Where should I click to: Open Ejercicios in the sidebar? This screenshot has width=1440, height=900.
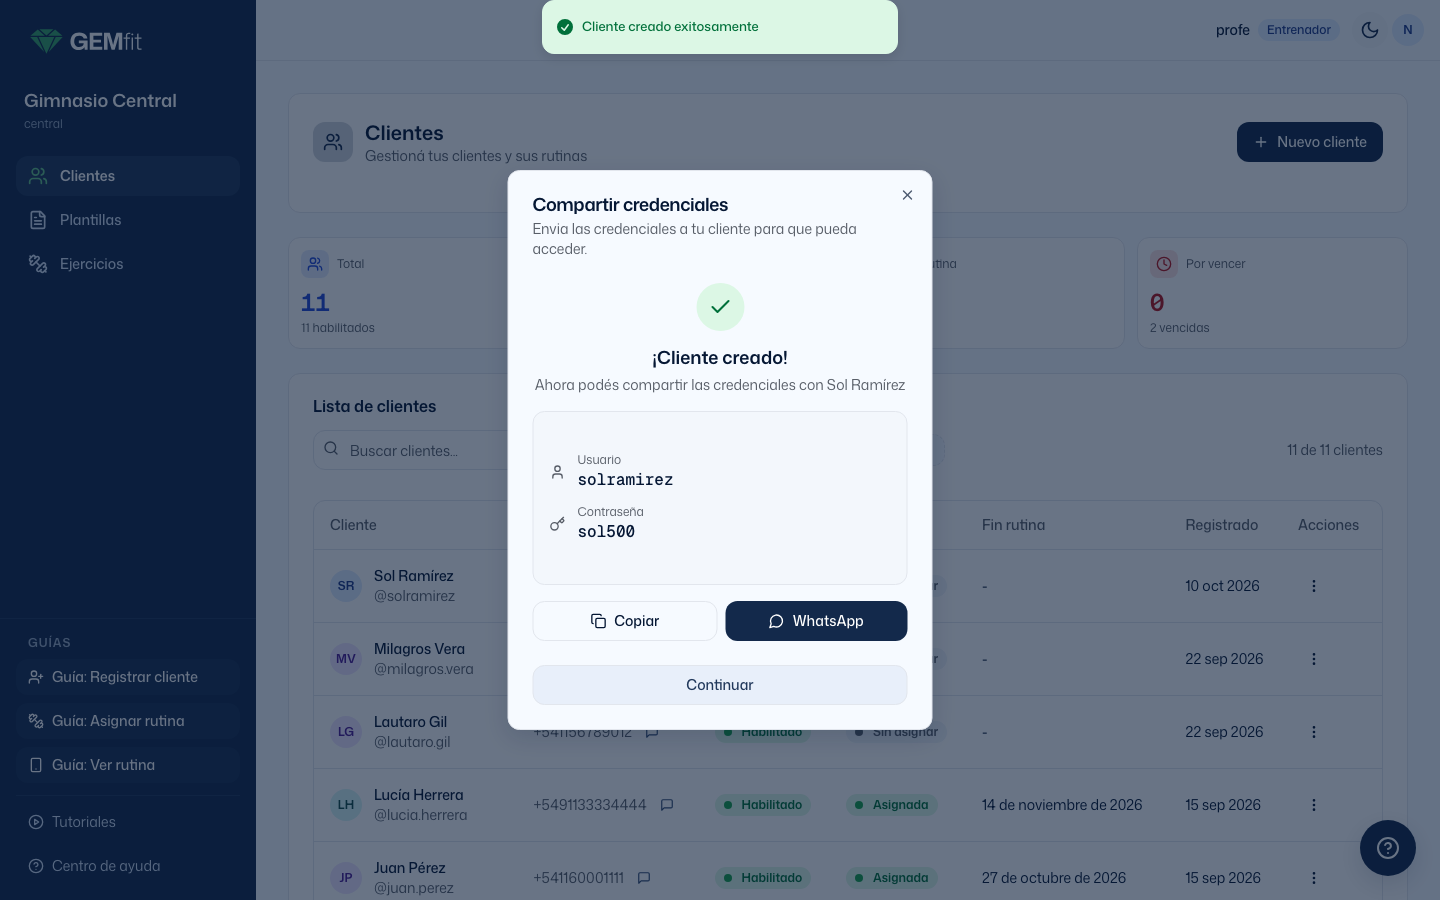128,264
